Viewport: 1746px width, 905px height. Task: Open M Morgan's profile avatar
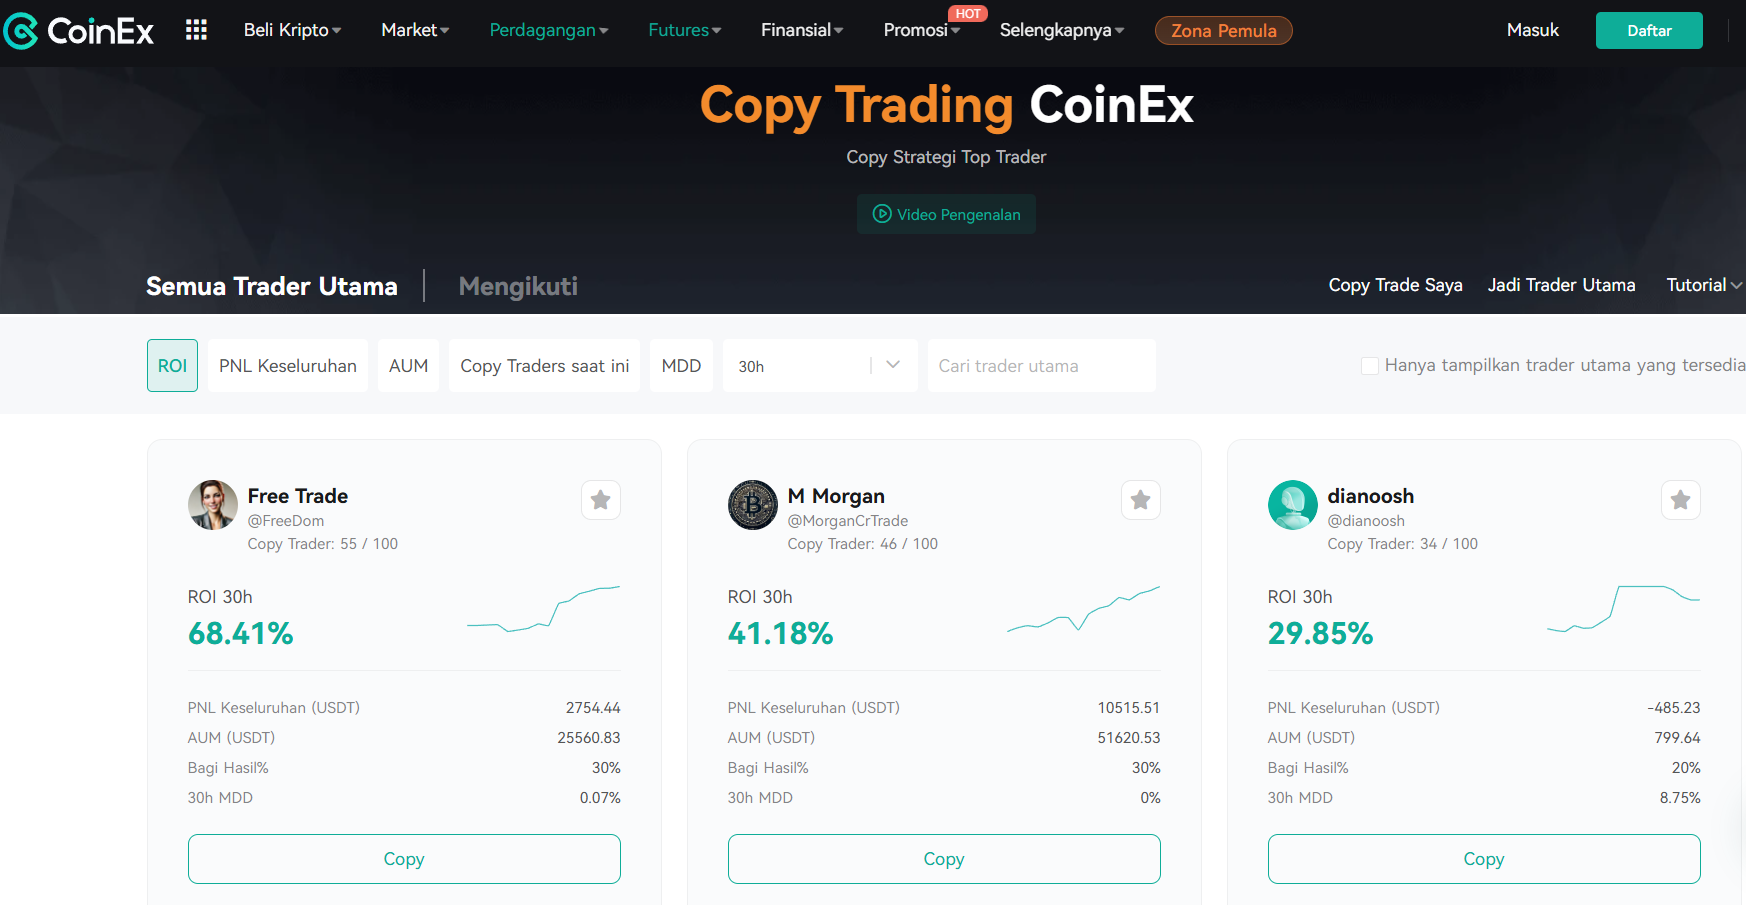point(752,505)
